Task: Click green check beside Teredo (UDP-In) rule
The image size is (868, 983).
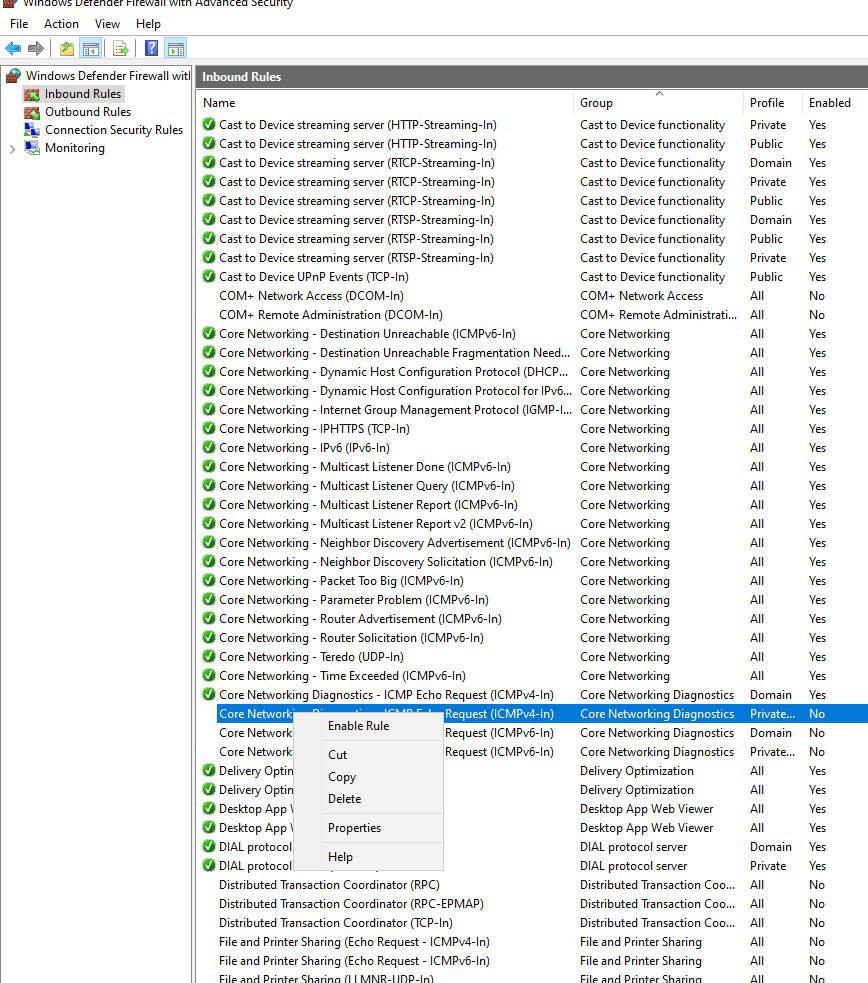Action: [209, 656]
